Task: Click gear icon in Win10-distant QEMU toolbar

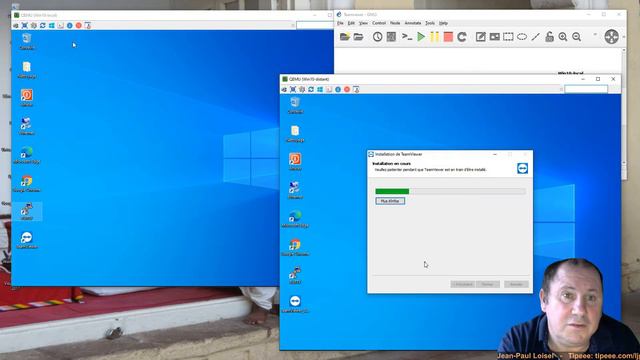Action: point(302,89)
